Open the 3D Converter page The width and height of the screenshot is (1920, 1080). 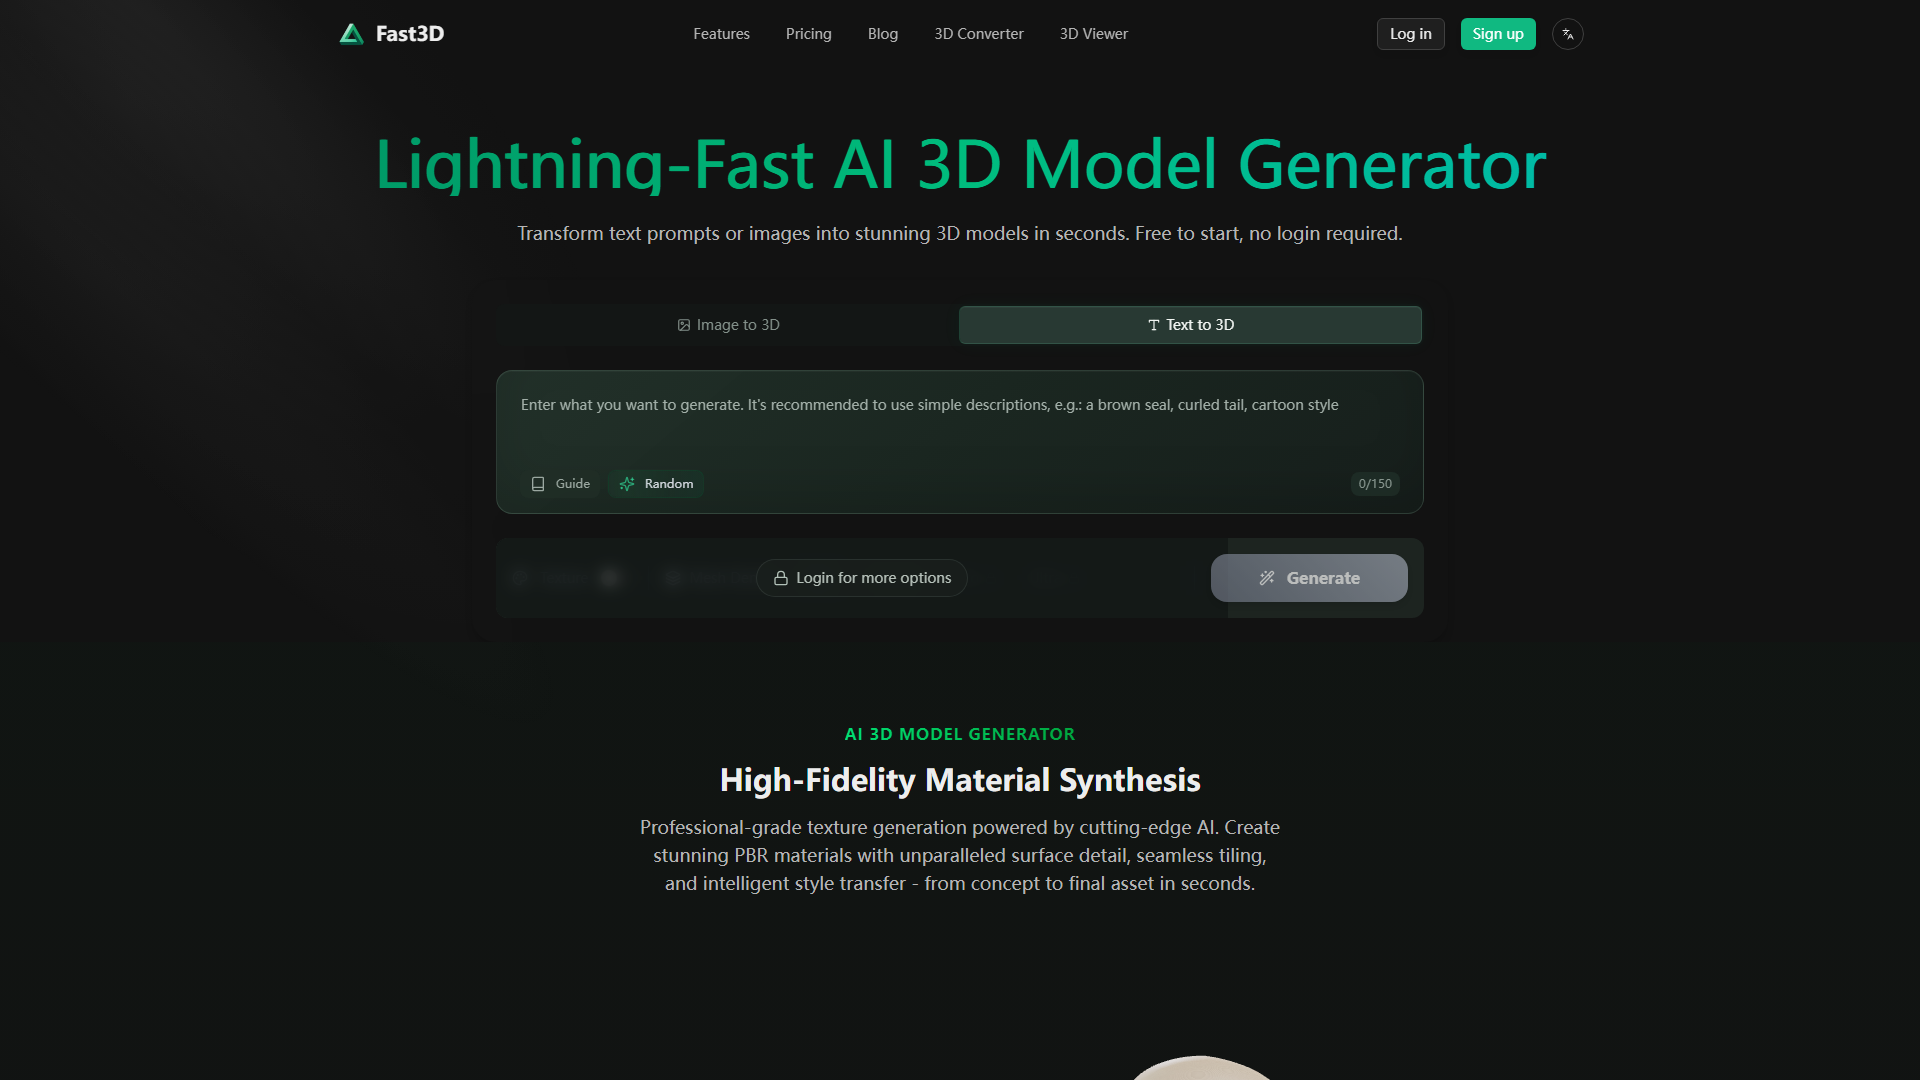click(x=978, y=34)
